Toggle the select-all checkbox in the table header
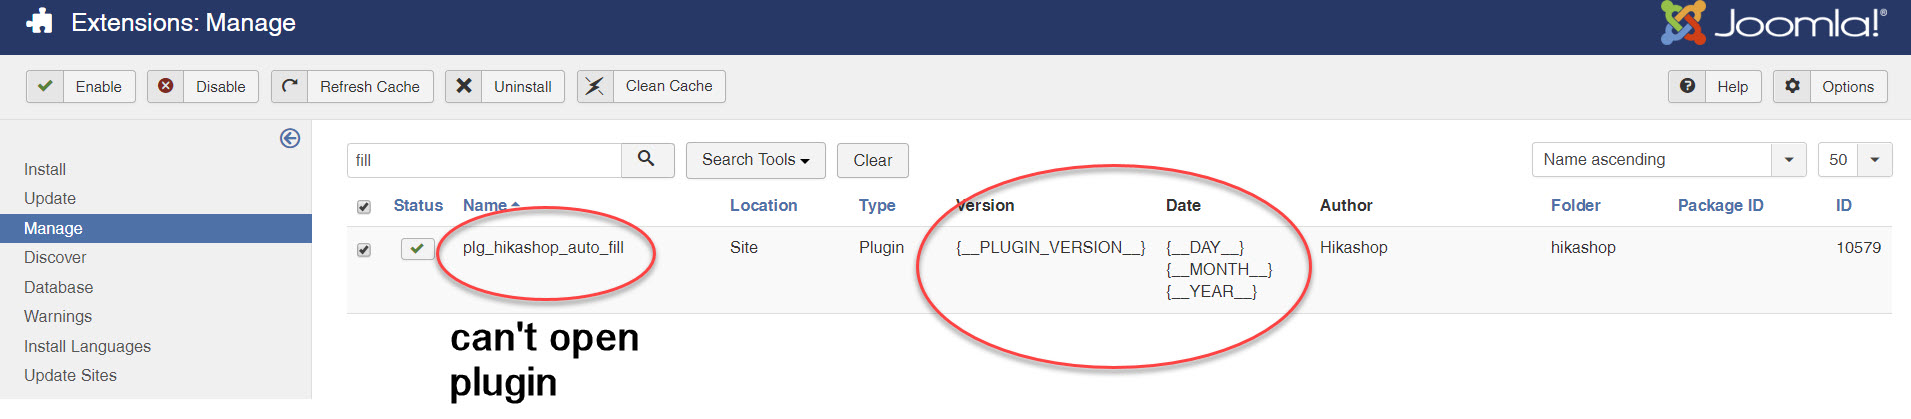 [364, 207]
